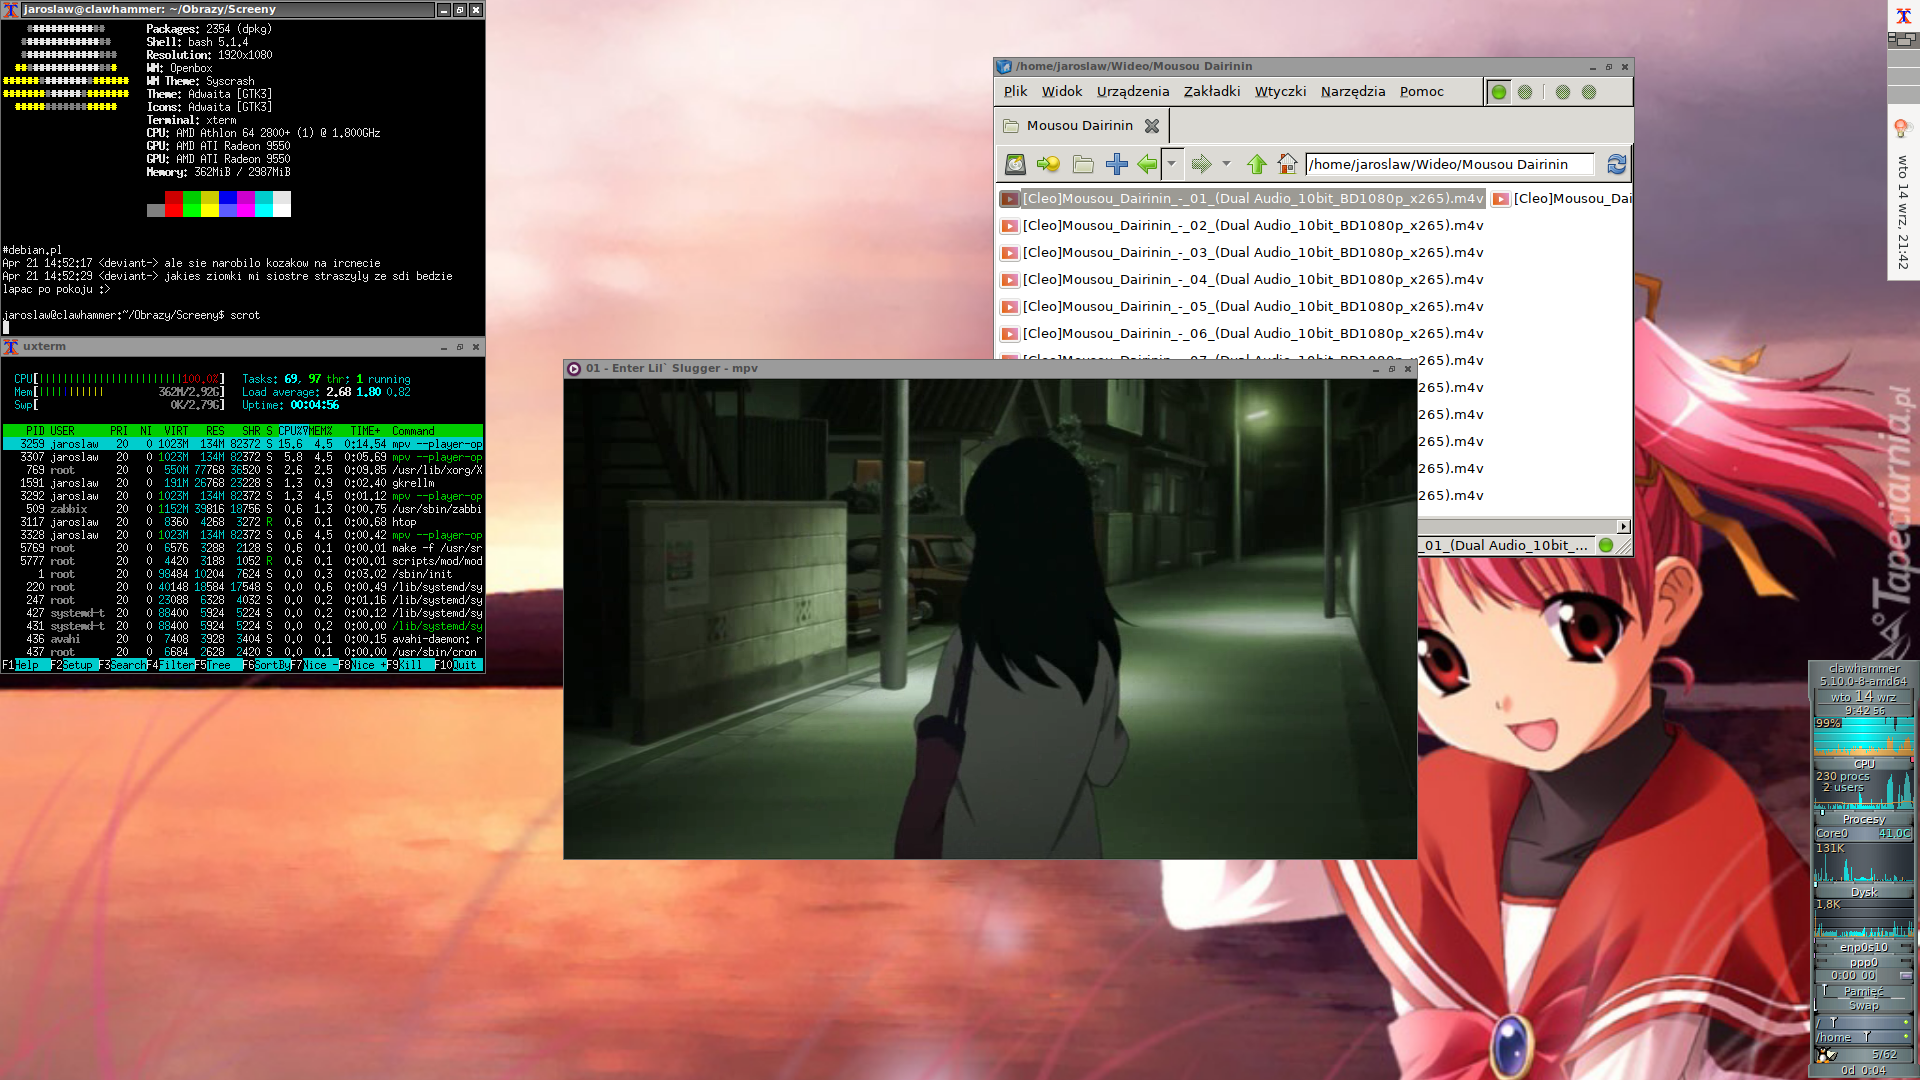1920x1080 pixels.
Task: Toggle Panel 3 with third green circle
Action: pos(1563,92)
